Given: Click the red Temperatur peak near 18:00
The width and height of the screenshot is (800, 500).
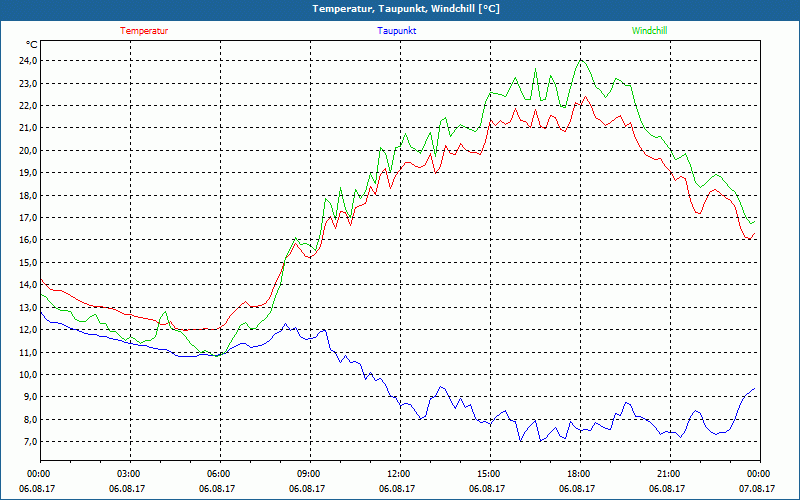Looking at the screenshot, I should point(585,96).
